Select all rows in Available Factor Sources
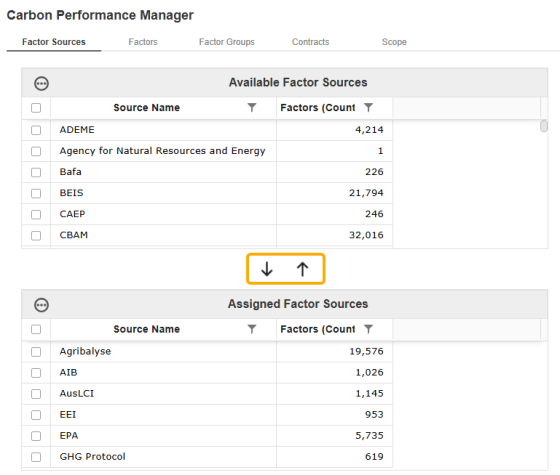The image size is (560, 475). 36,108
